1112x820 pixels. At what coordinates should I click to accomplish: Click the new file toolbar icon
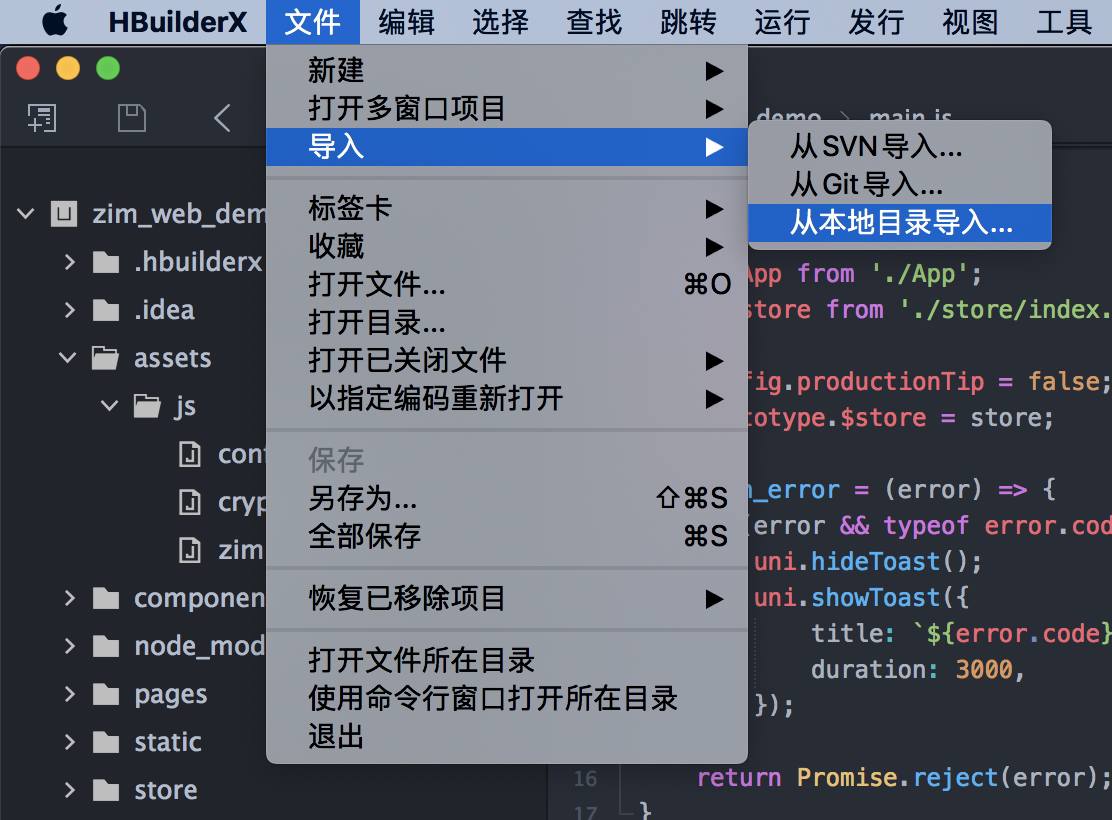[42, 118]
